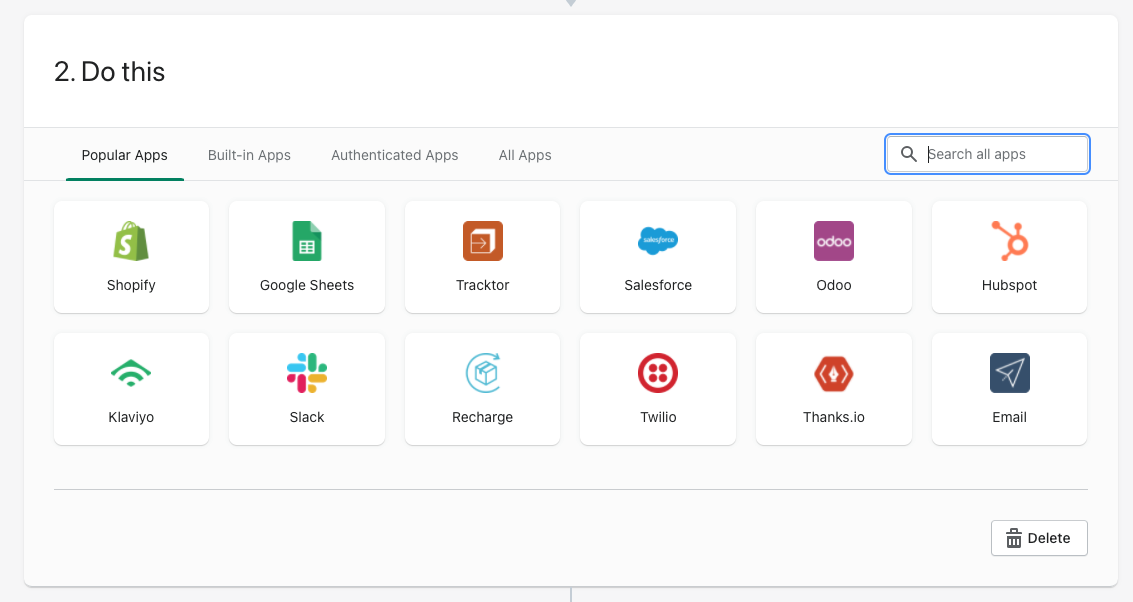Click the Twilio label text
The image size is (1133, 602).
[x=658, y=417]
